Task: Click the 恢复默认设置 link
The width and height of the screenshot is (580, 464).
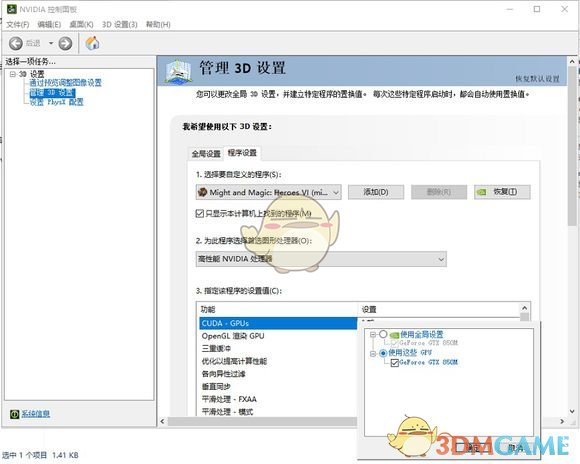Action: 537,79
